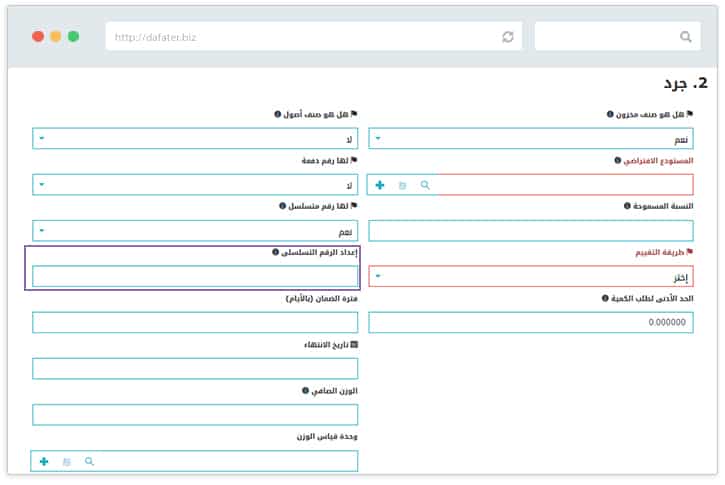Click the browser reload icon
The image size is (725, 485).
point(507,37)
